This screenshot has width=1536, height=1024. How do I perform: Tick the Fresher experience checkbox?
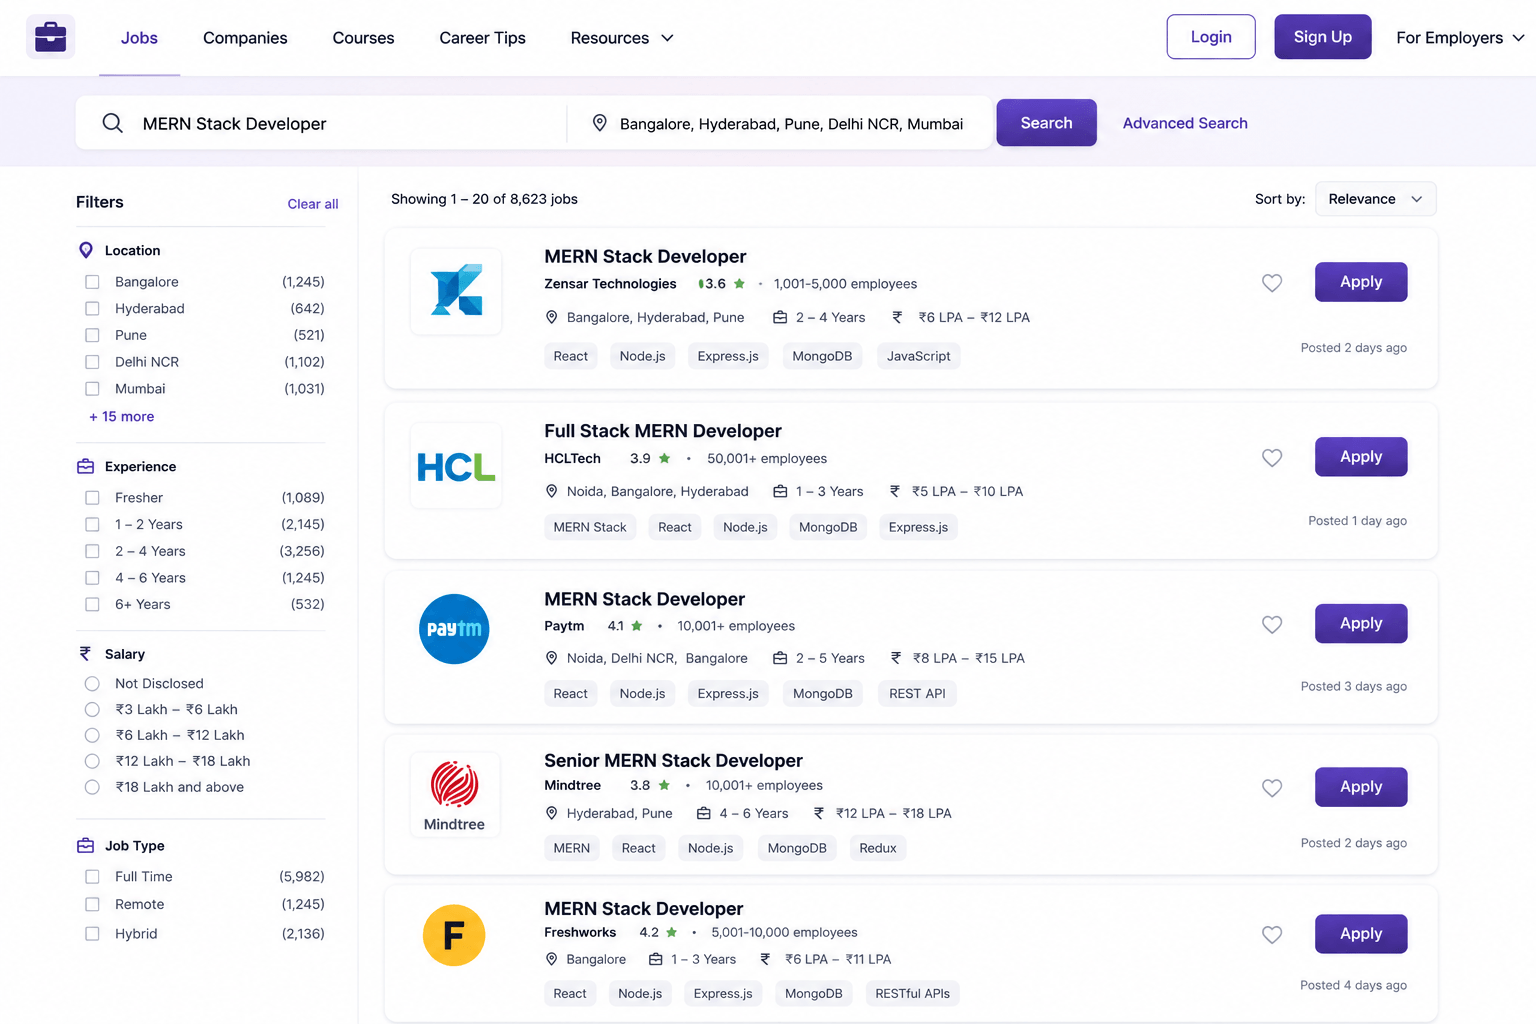[92, 498]
